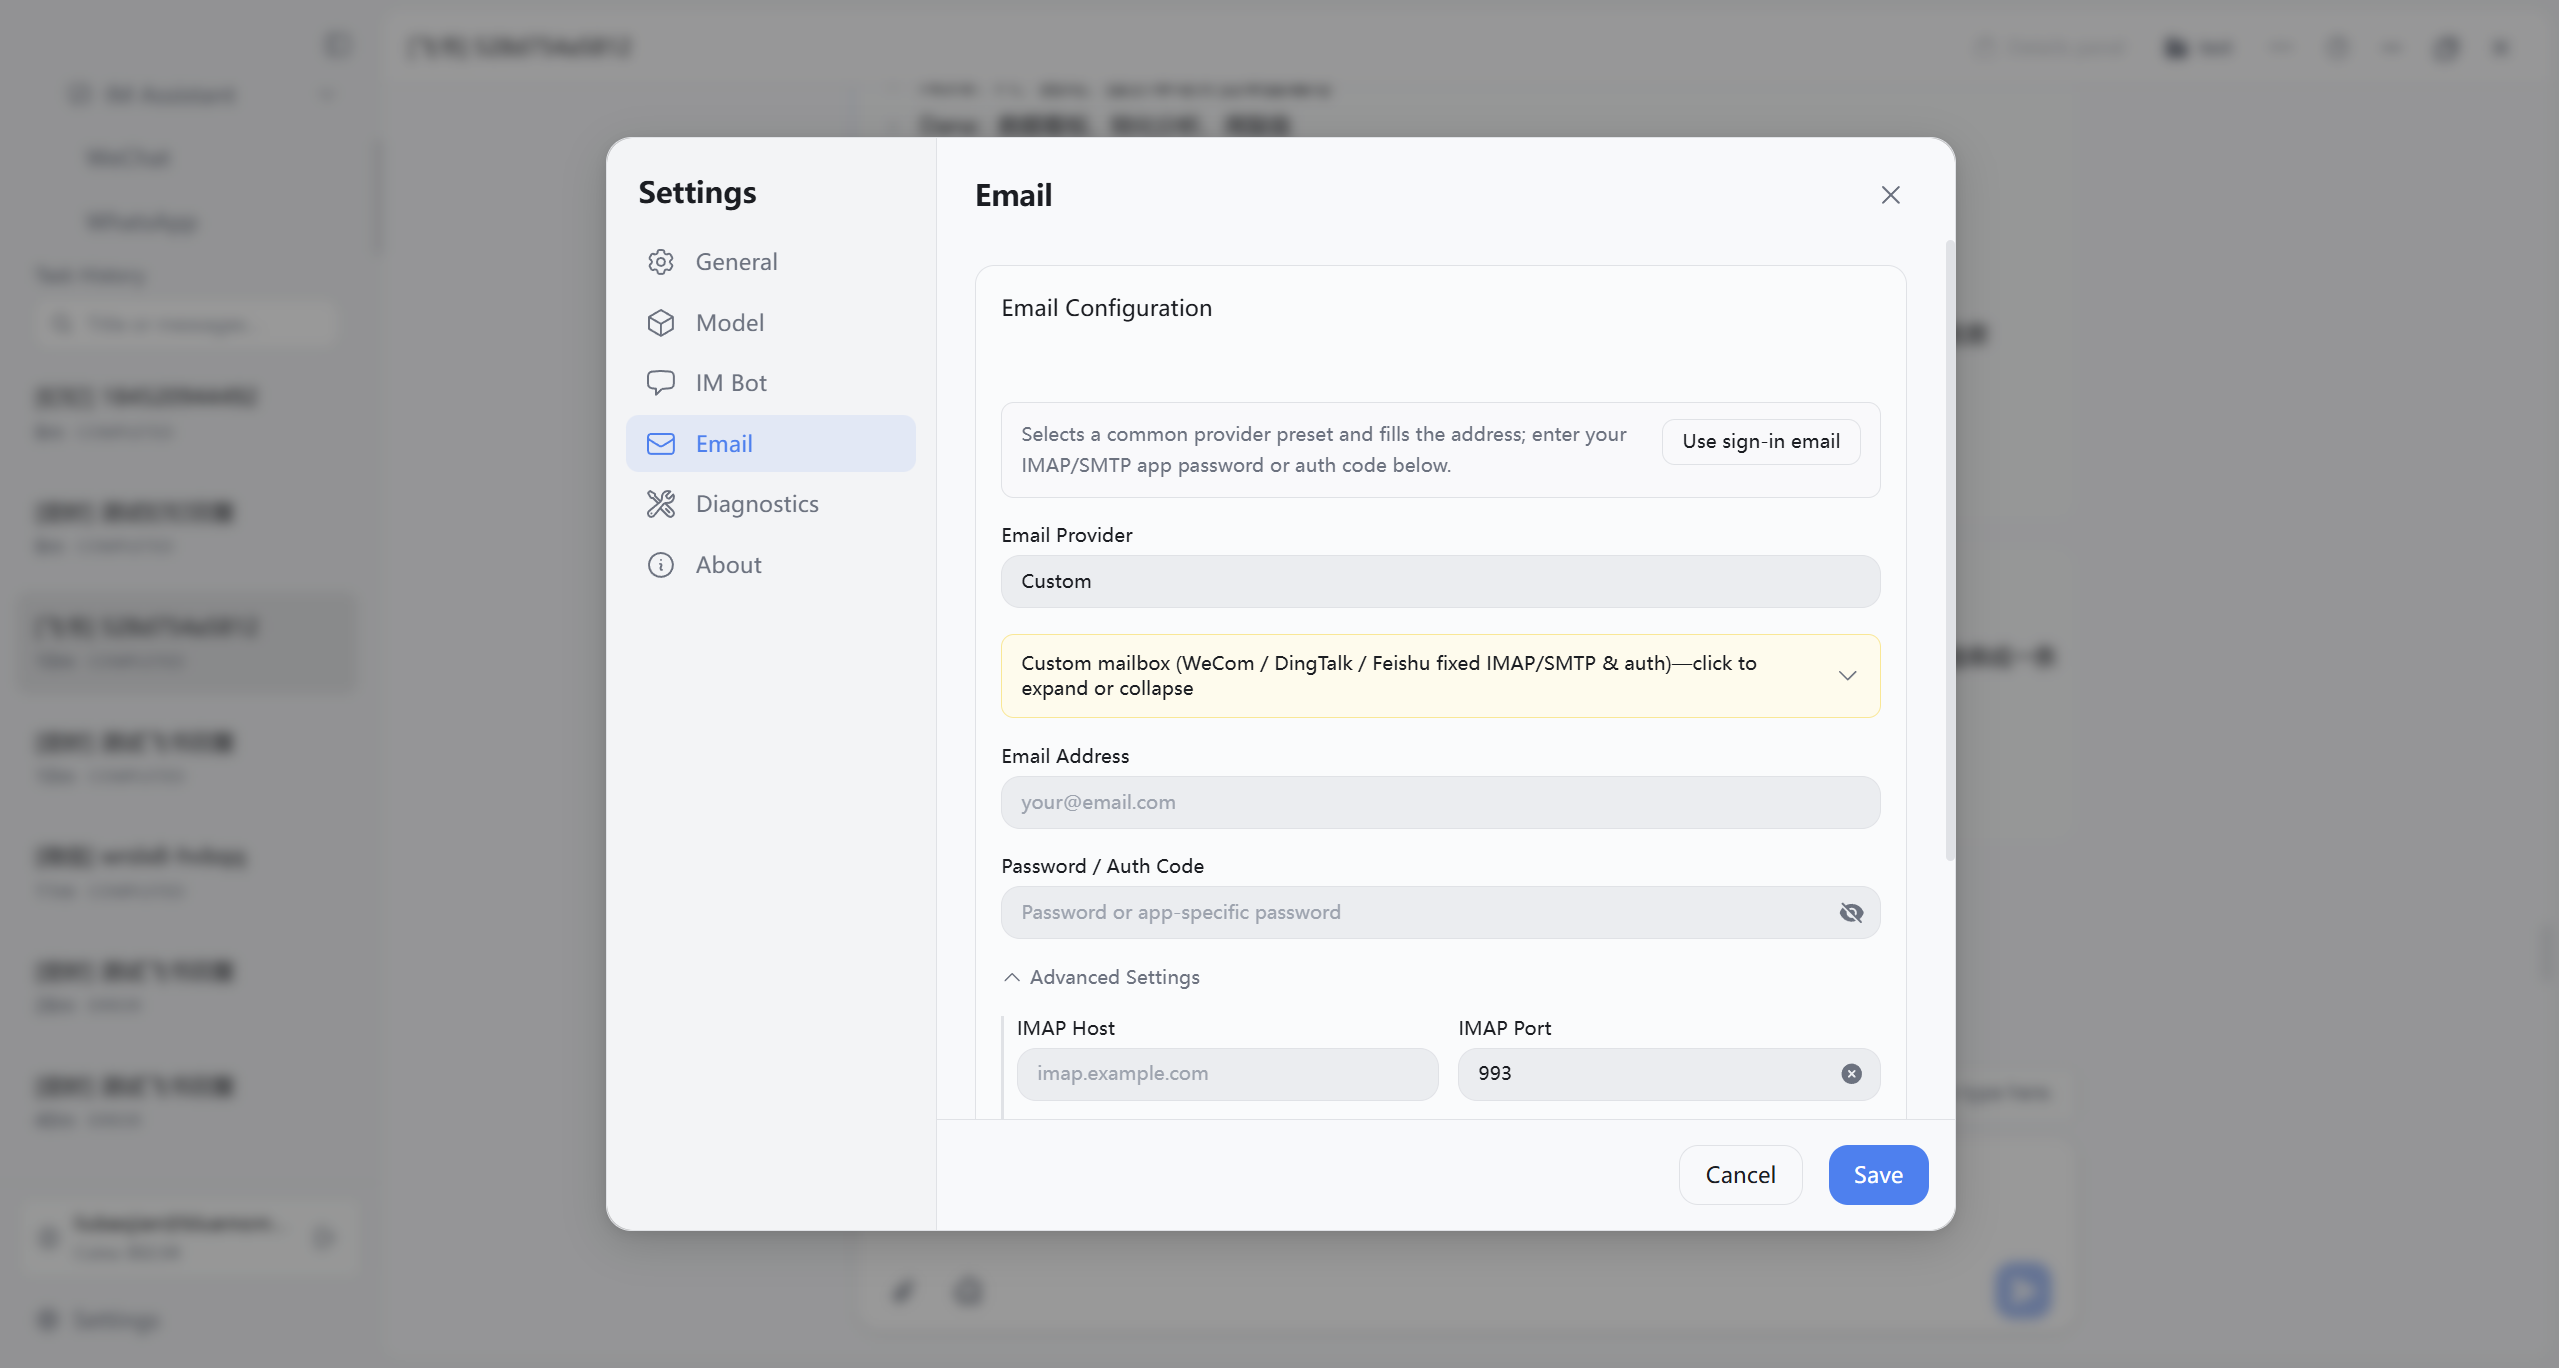Focus the IMAP Host field
Viewport: 2559px width, 1368px height.
[1227, 1074]
